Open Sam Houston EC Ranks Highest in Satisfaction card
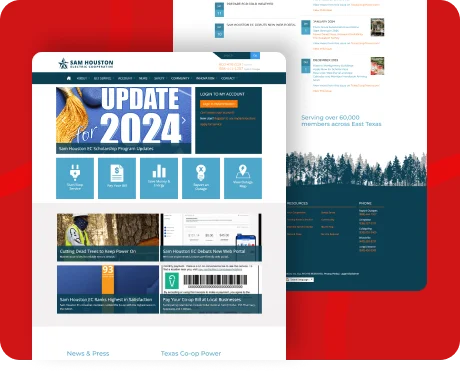460x374 pixels. 108,289
